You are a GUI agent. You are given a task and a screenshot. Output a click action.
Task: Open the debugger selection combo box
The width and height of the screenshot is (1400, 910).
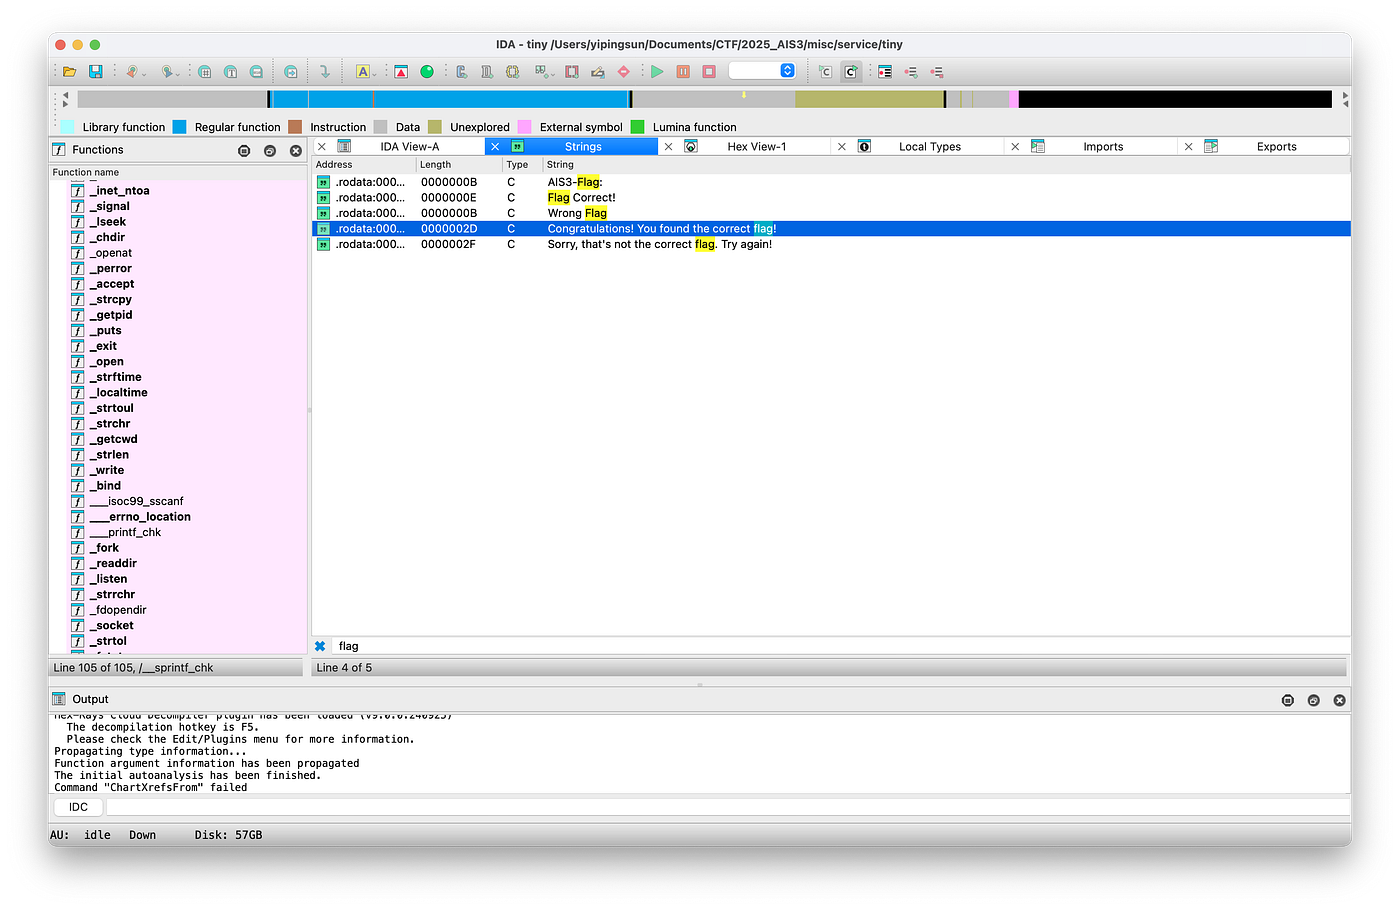[x=762, y=71]
